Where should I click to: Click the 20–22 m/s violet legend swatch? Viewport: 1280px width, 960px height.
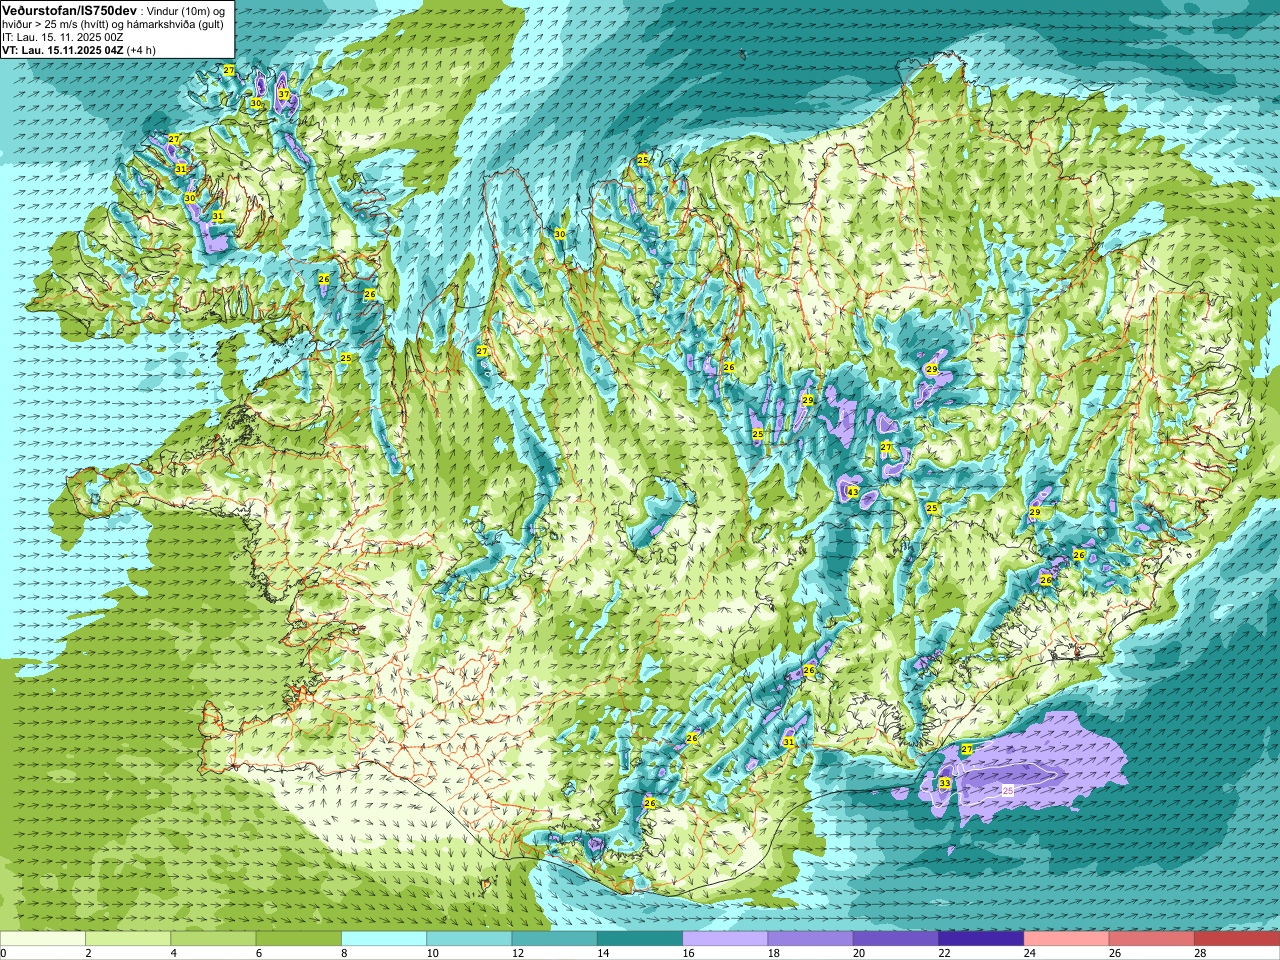pyautogui.click(x=896, y=939)
